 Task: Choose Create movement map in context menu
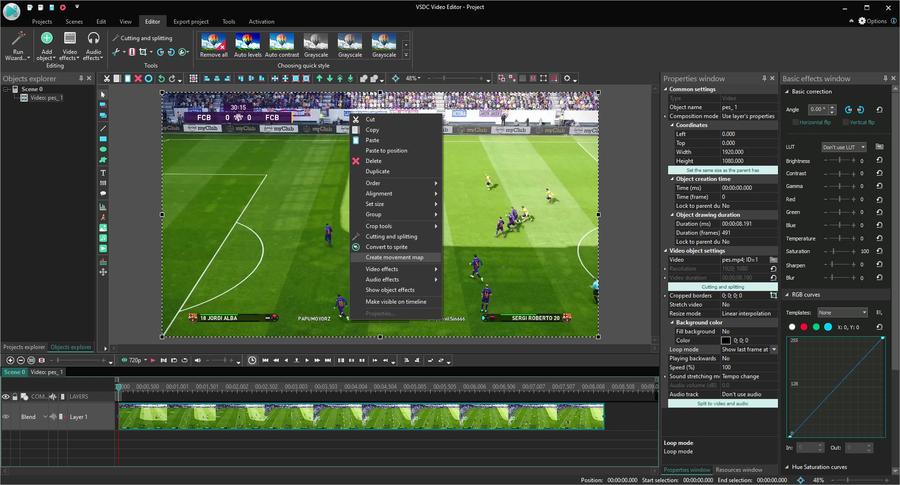[x=396, y=257]
